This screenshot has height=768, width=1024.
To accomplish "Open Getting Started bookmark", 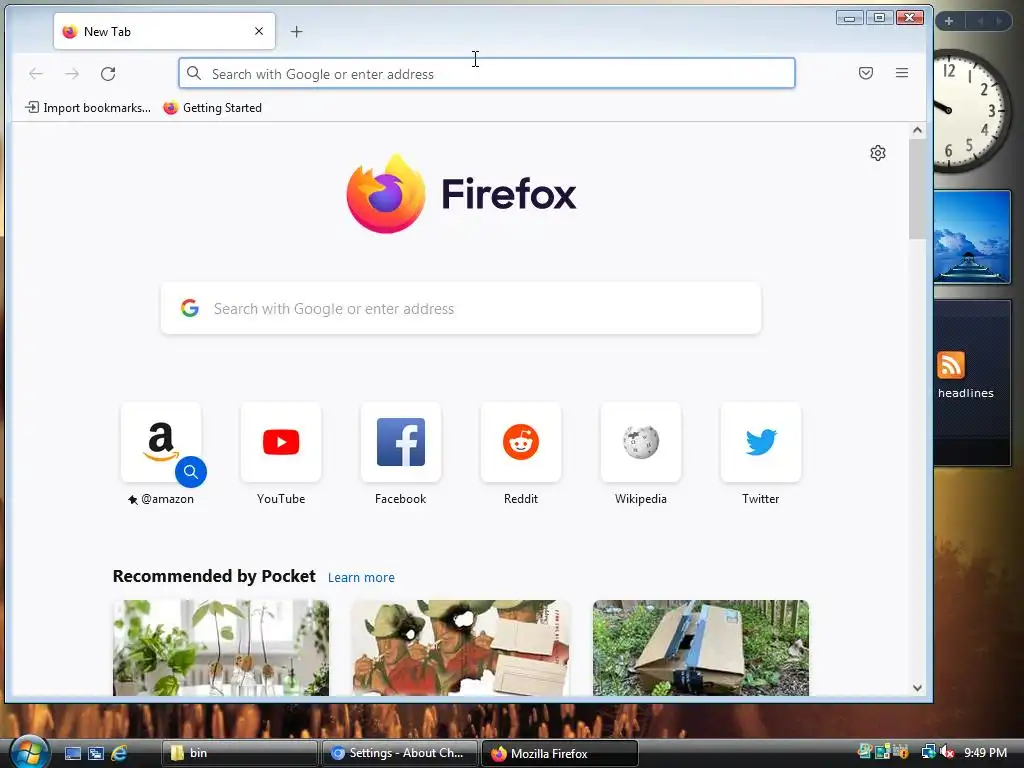I will coord(212,108).
